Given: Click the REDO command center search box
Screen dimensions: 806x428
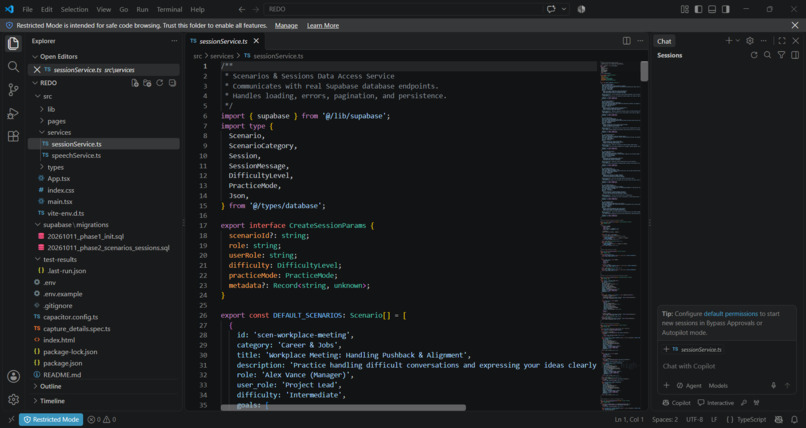Looking at the screenshot, I should (x=404, y=9).
